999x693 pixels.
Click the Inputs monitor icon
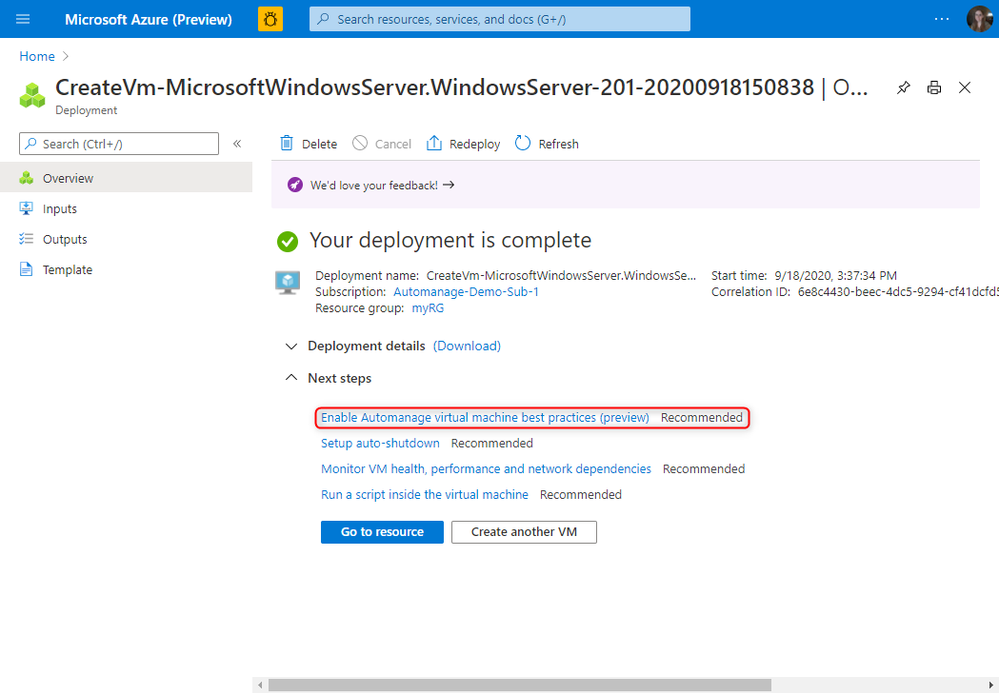click(26, 208)
